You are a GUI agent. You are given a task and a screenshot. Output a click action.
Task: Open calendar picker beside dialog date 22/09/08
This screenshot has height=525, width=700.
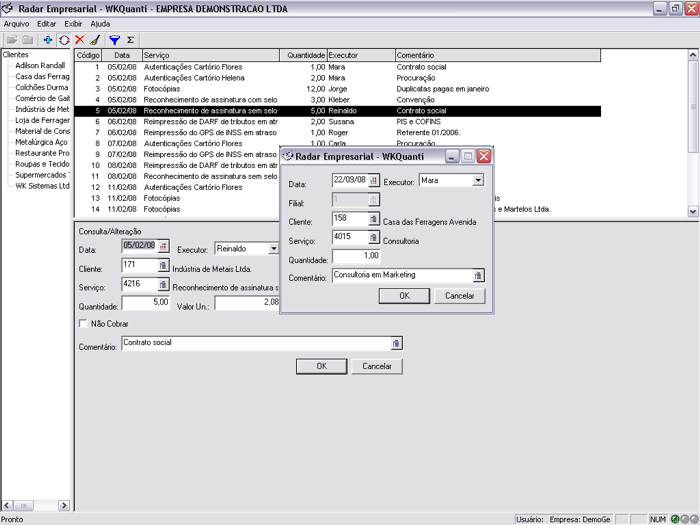pyautogui.click(x=374, y=180)
